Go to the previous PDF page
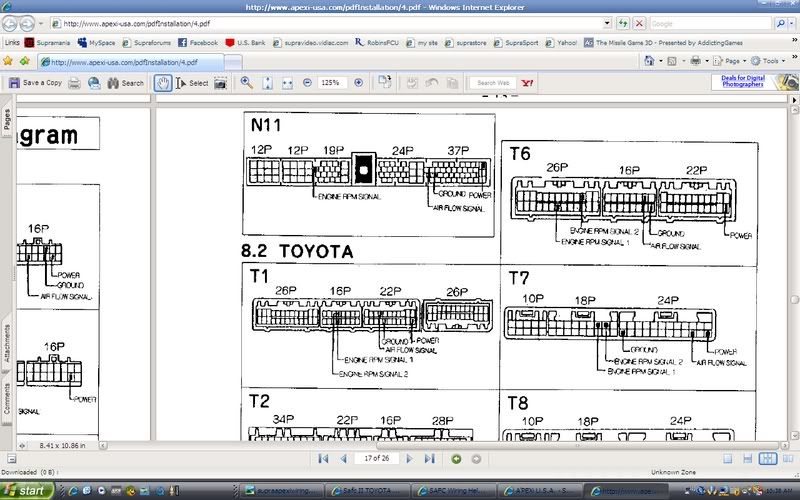Viewport: 800px width, 500px height. click(x=343, y=459)
